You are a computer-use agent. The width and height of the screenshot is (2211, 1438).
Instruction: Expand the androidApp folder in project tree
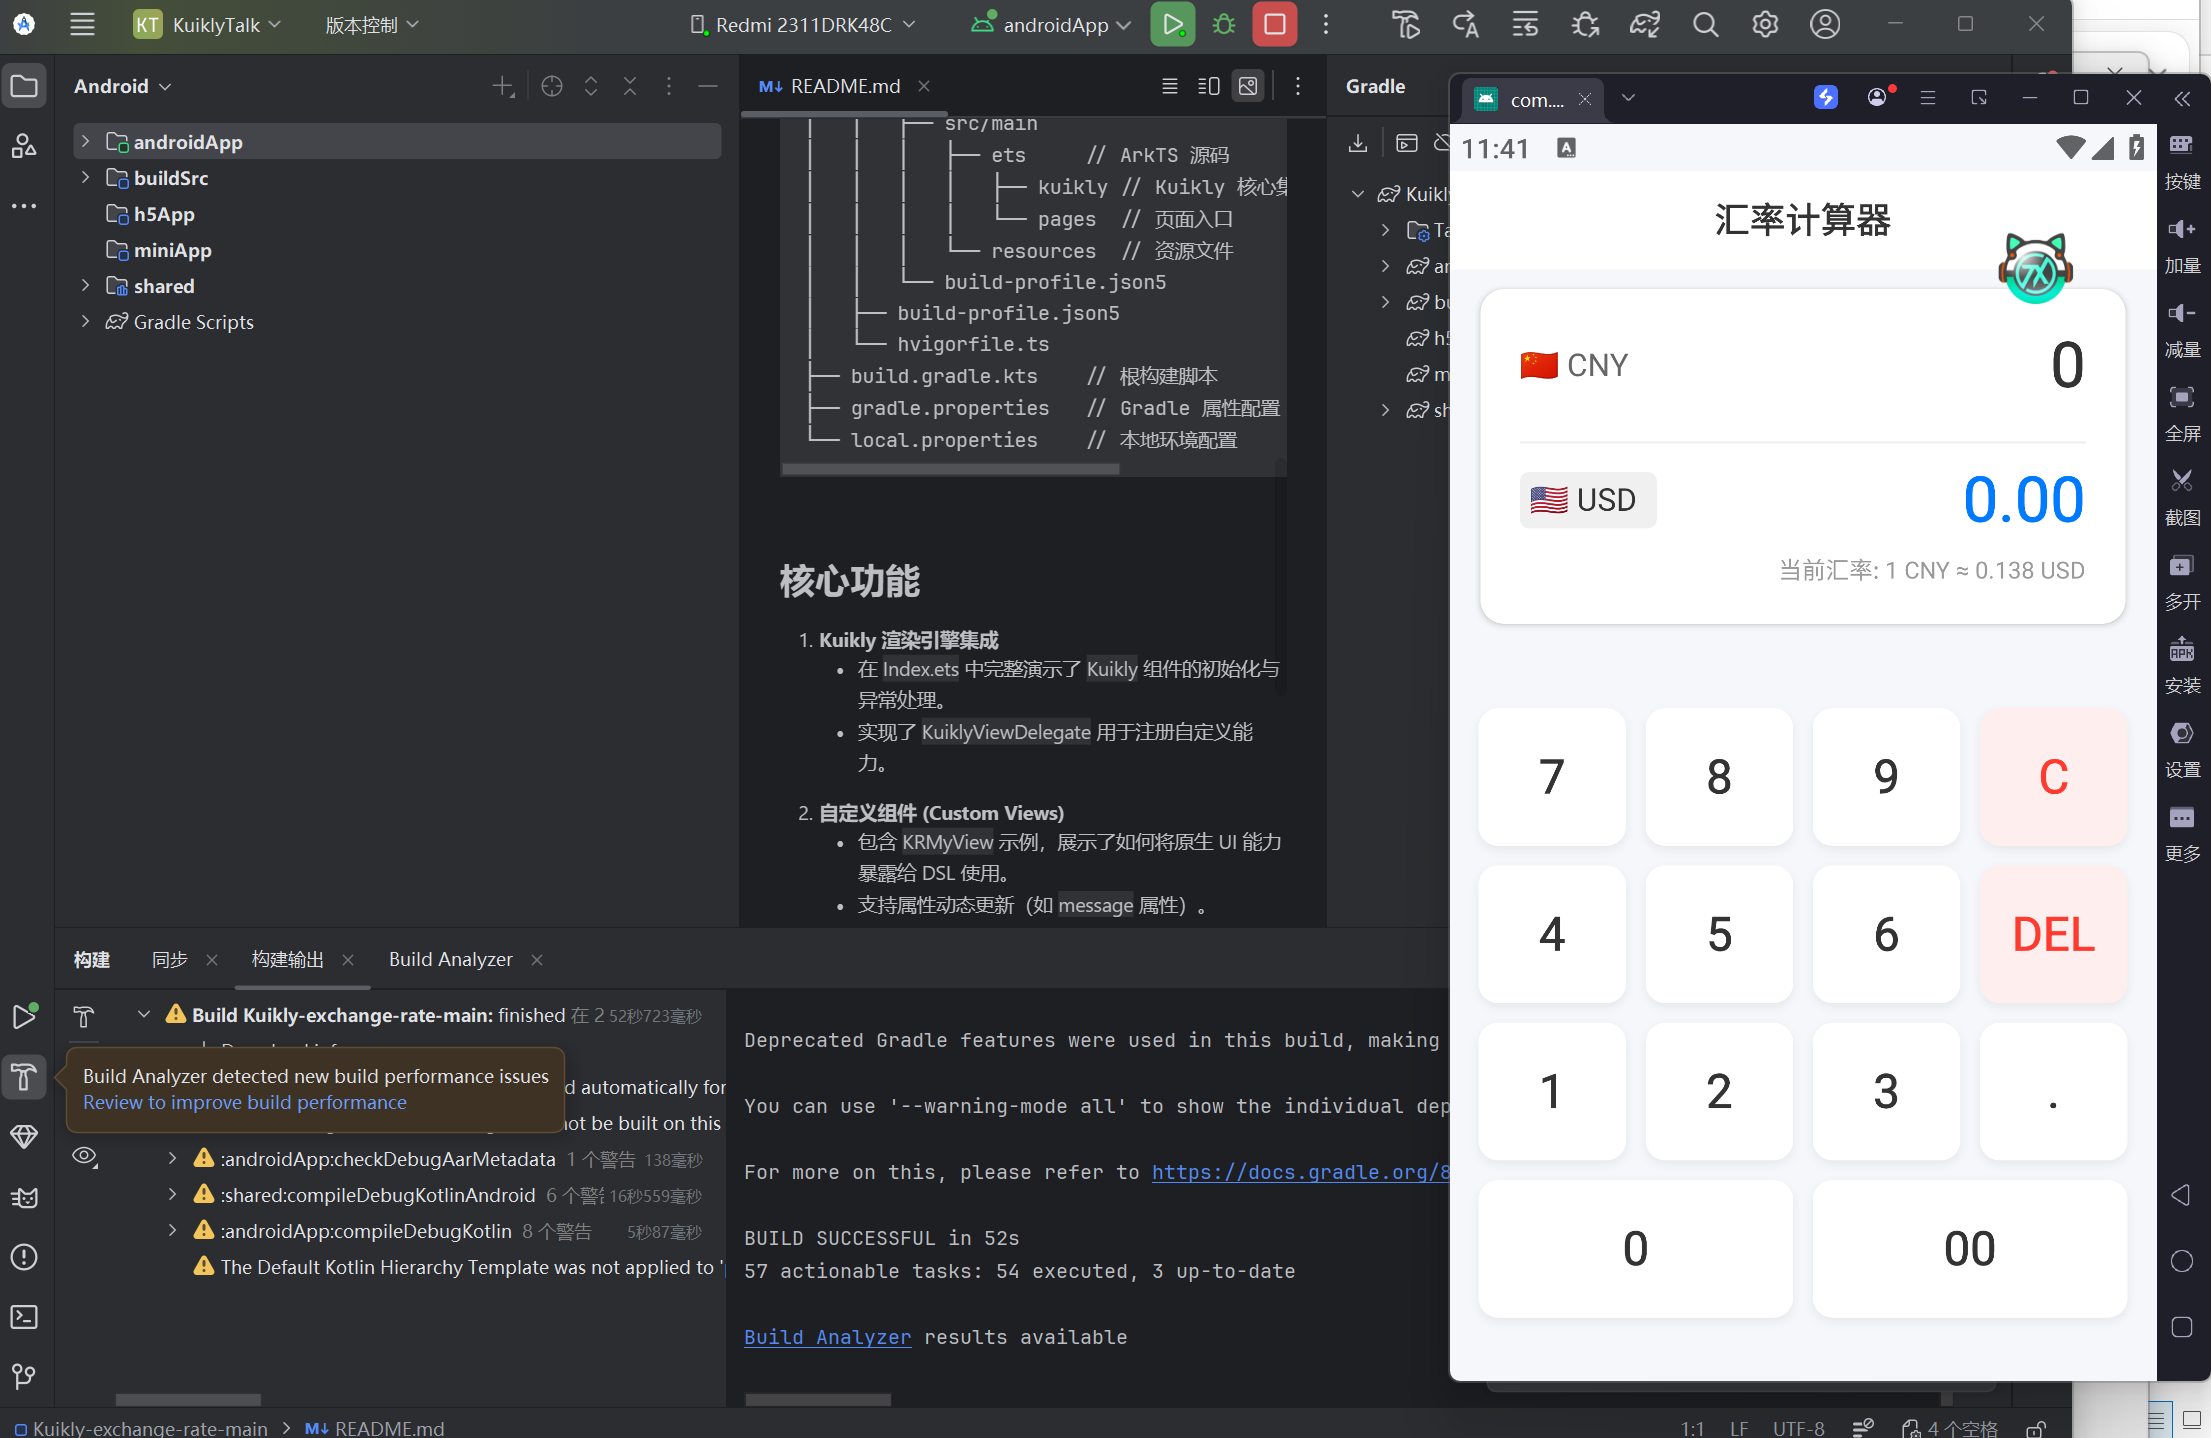(86, 142)
